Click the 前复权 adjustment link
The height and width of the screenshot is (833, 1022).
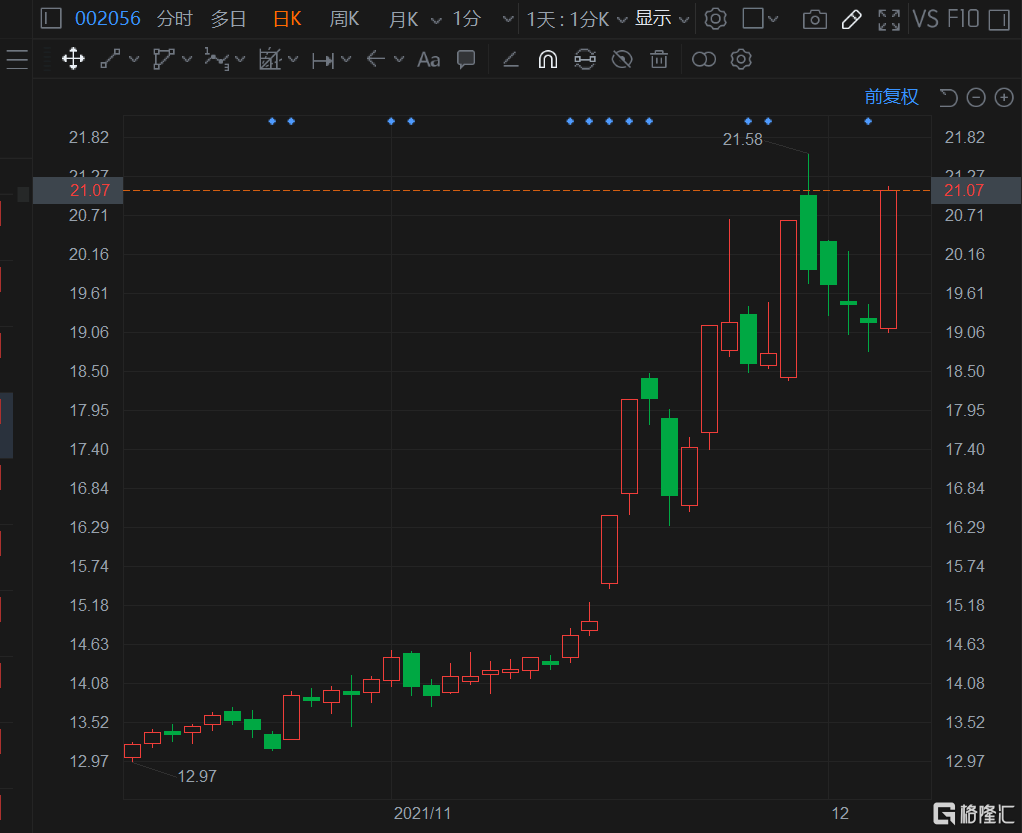click(892, 97)
